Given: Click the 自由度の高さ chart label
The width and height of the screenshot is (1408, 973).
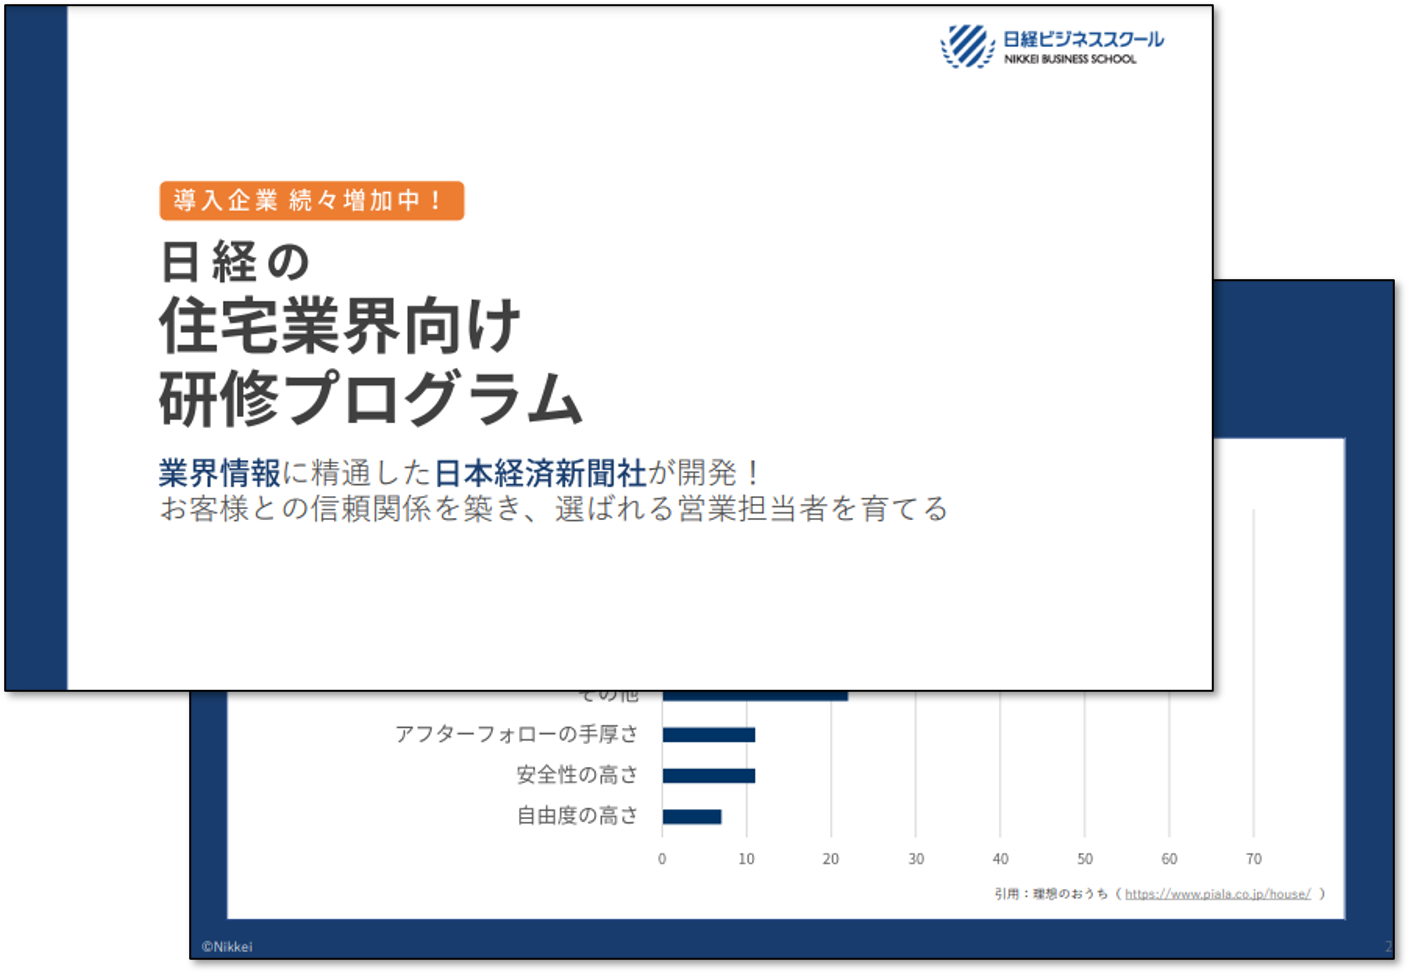Looking at the screenshot, I should coord(576,816).
